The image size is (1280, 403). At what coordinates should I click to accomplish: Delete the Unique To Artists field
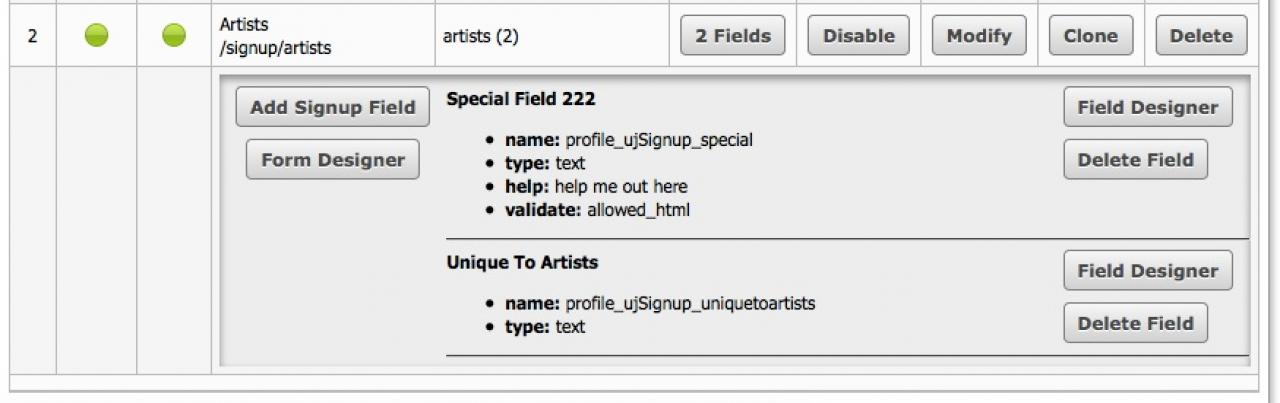coord(1135,323)
